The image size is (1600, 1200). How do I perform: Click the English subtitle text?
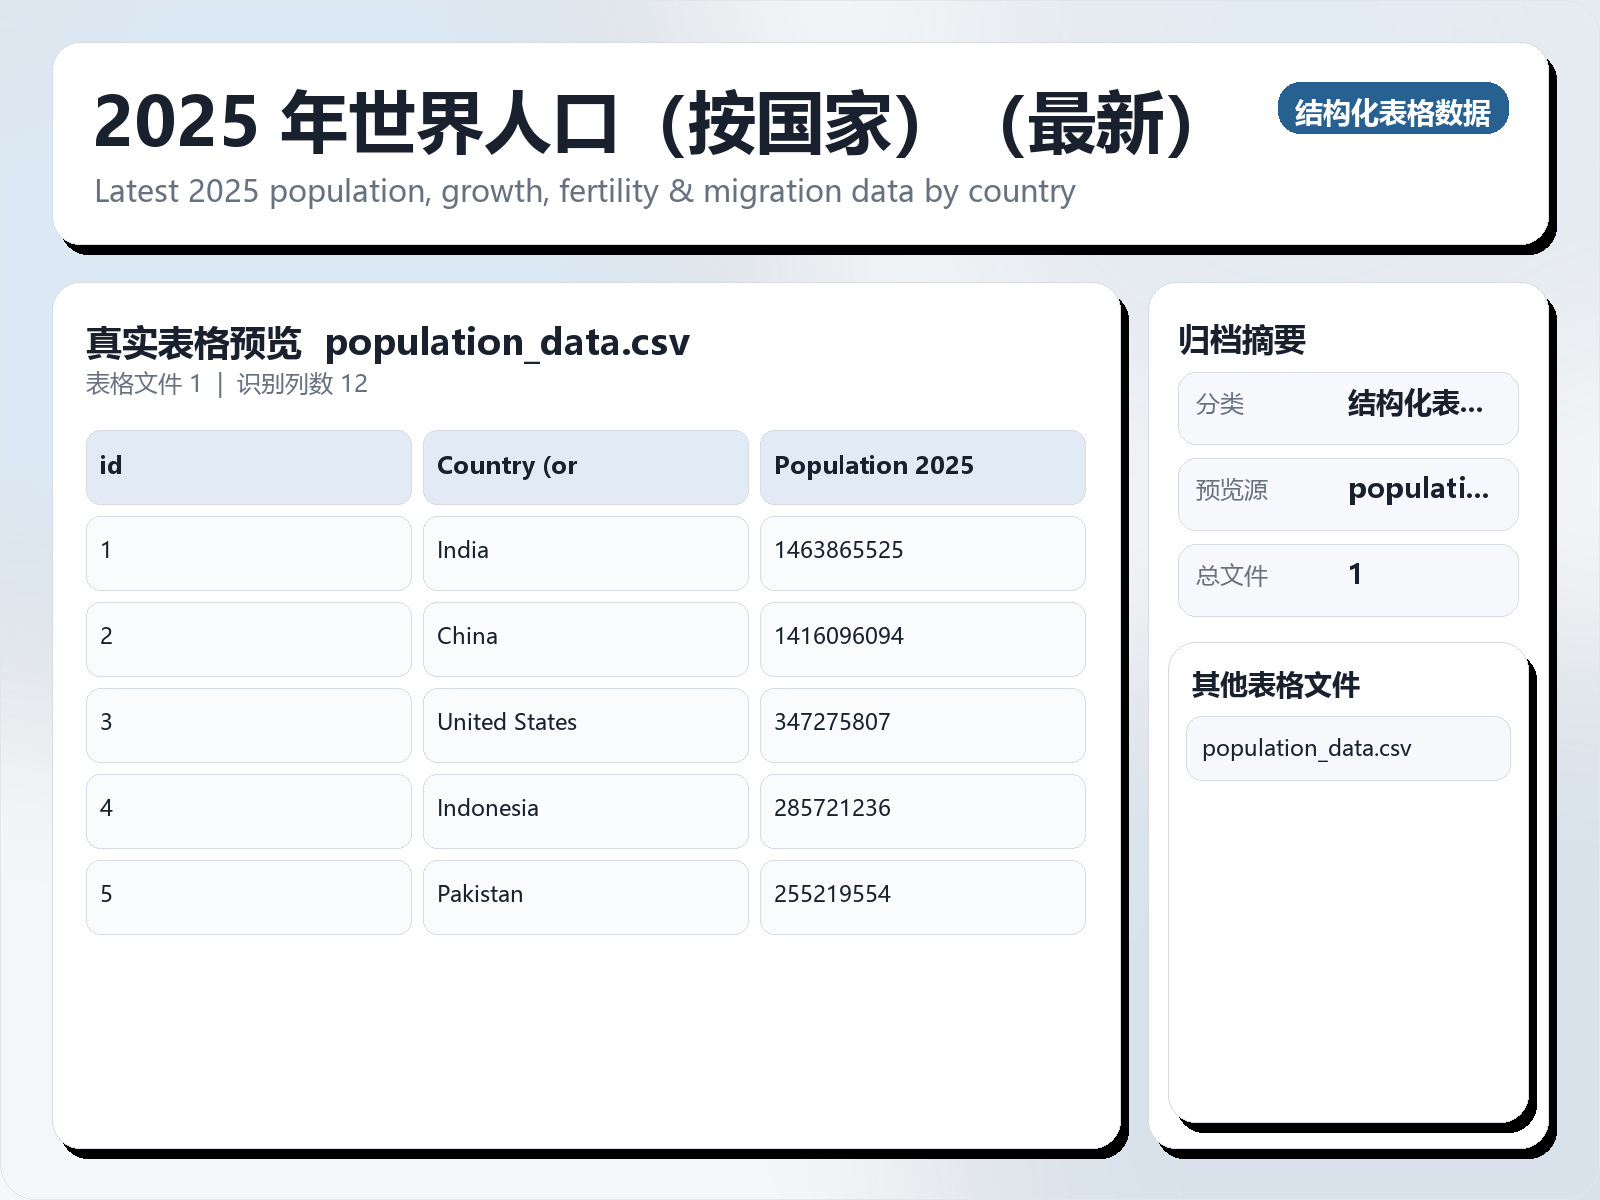point(584,191)
